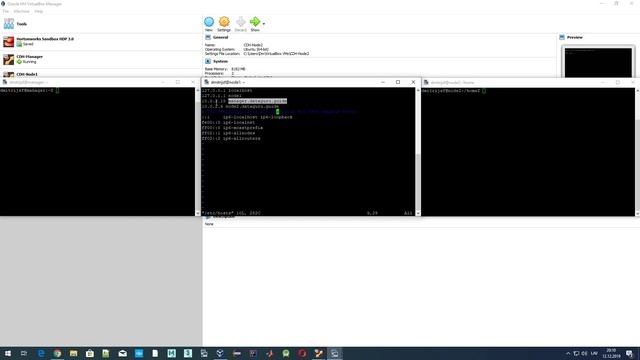Show hidden system tray icons

[568, 353]
